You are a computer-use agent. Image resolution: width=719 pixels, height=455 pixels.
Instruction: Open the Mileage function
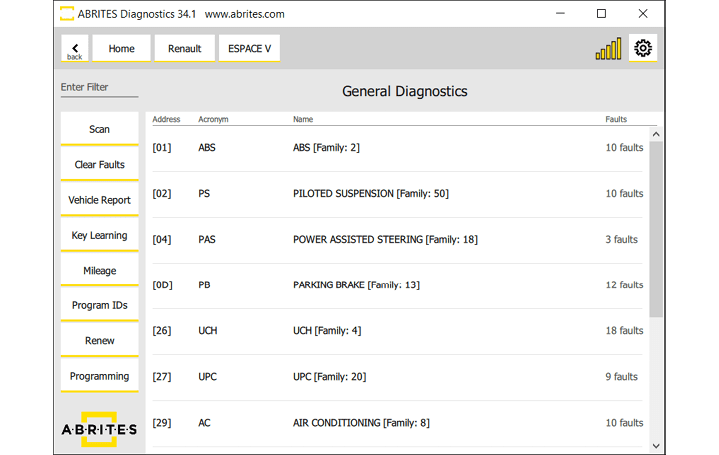pyautogui.click(x=99, y=271)
